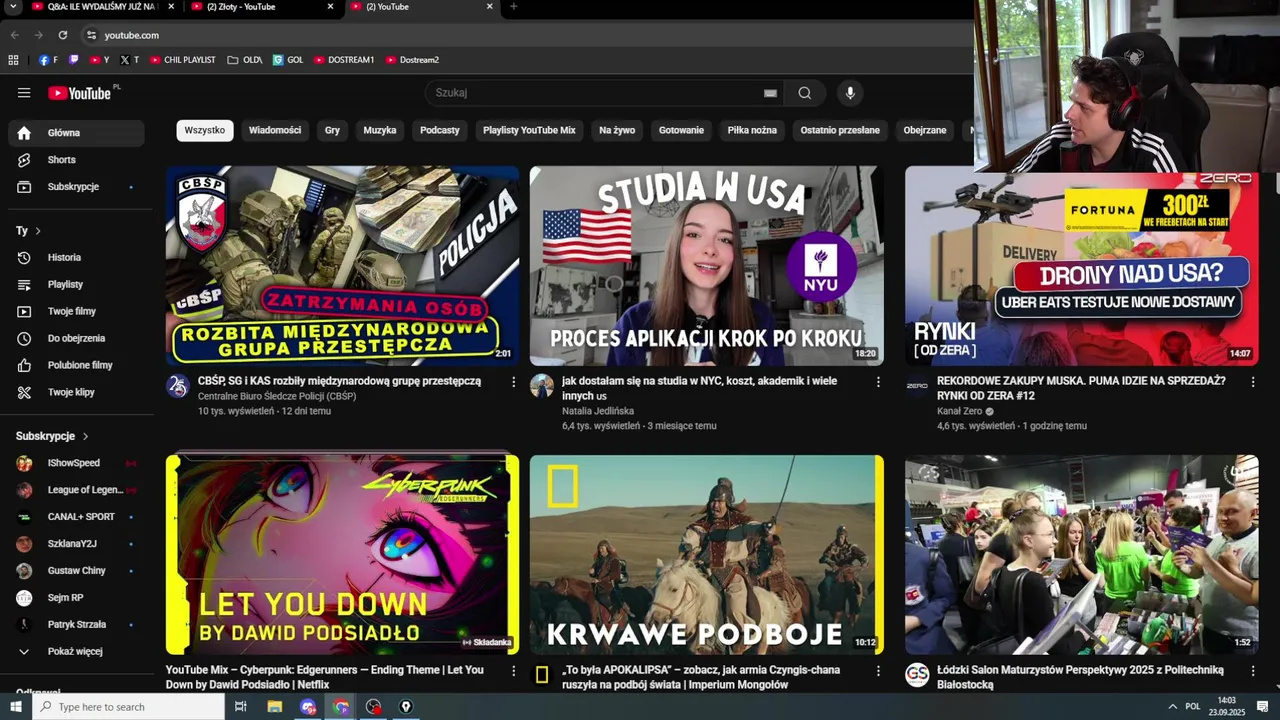
Task: Open 'Historia' in the sidebar
Action: pyautogui.click(x=77, y=257)
